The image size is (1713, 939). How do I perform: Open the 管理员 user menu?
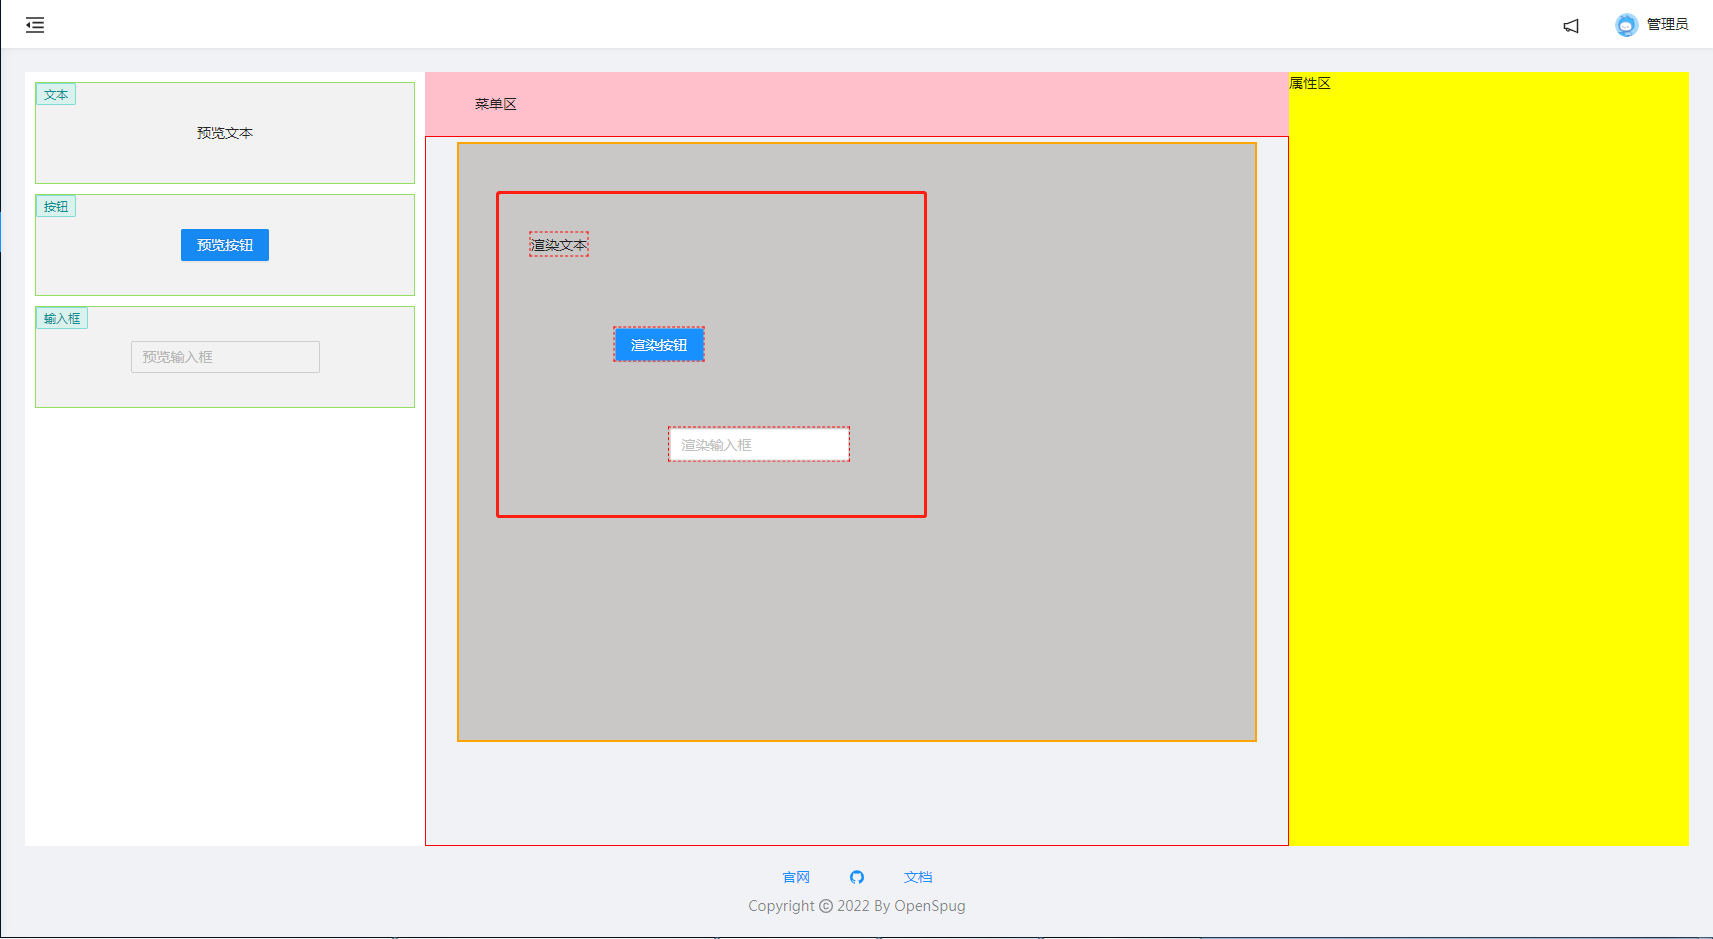click(x=1667, y=25)
